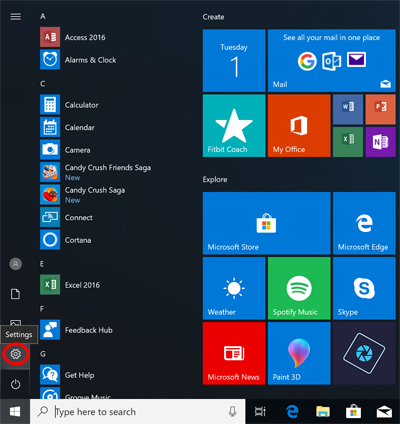Click the letter E section header

click(42, 264)
